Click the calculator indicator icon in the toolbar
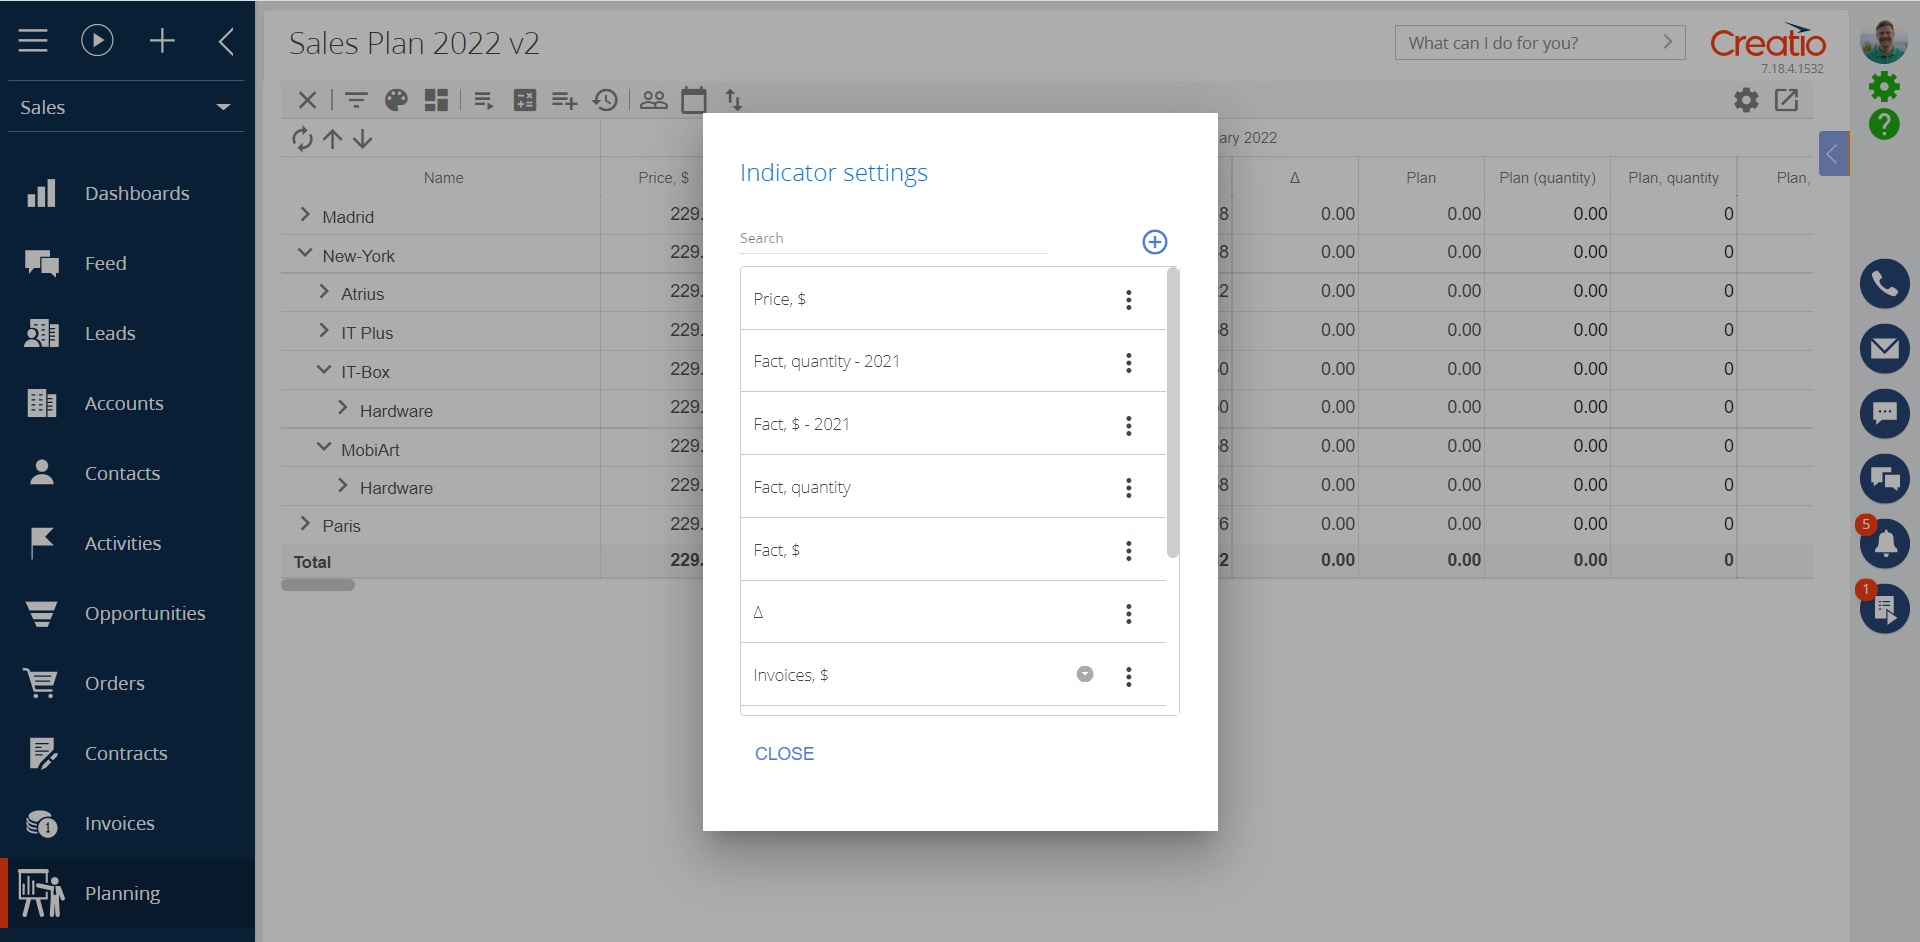The width and height of the screenshot is (1920, 942). [525, 100]
